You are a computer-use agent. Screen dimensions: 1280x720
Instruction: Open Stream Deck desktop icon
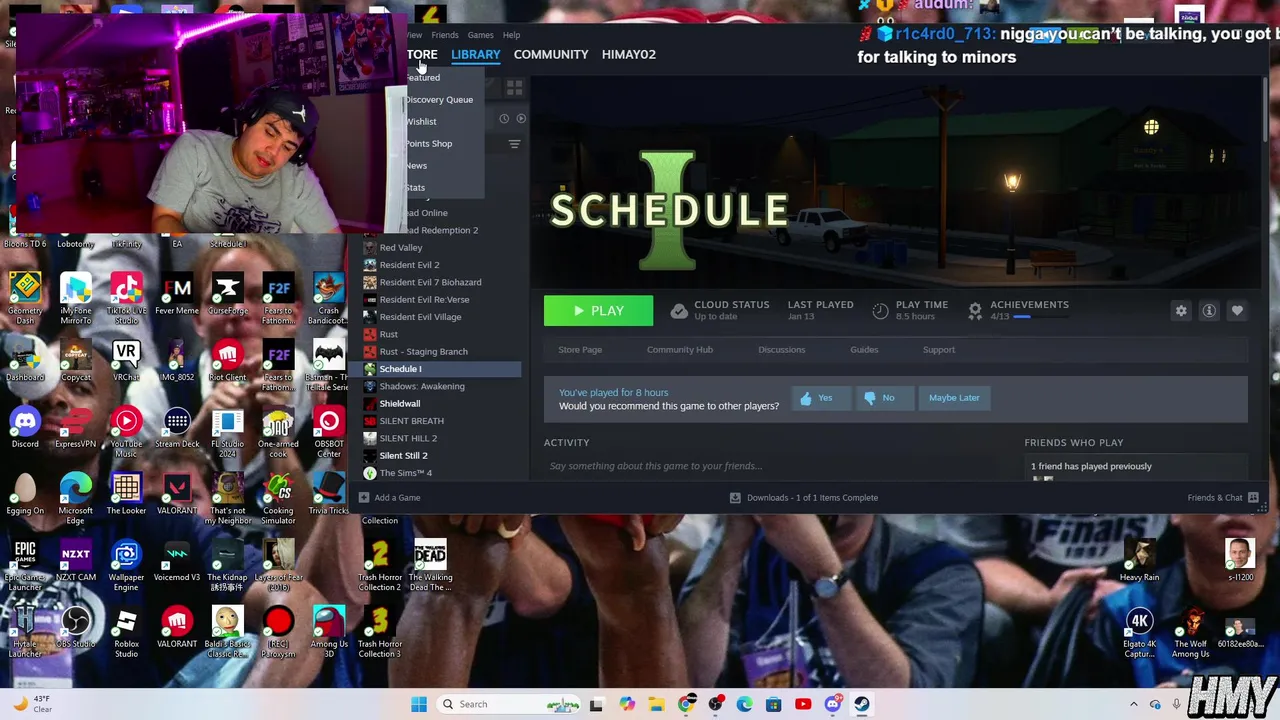[x=177, y=428]
